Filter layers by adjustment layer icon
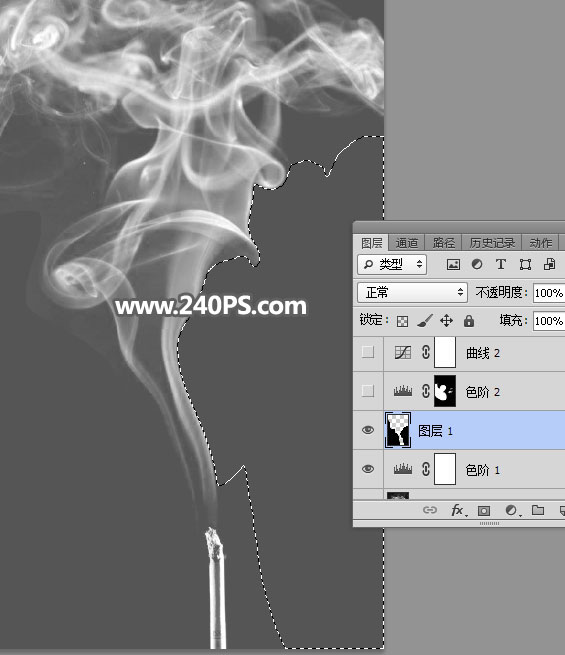This screenshot has height=655, width=565. click(x=477, y=264)
